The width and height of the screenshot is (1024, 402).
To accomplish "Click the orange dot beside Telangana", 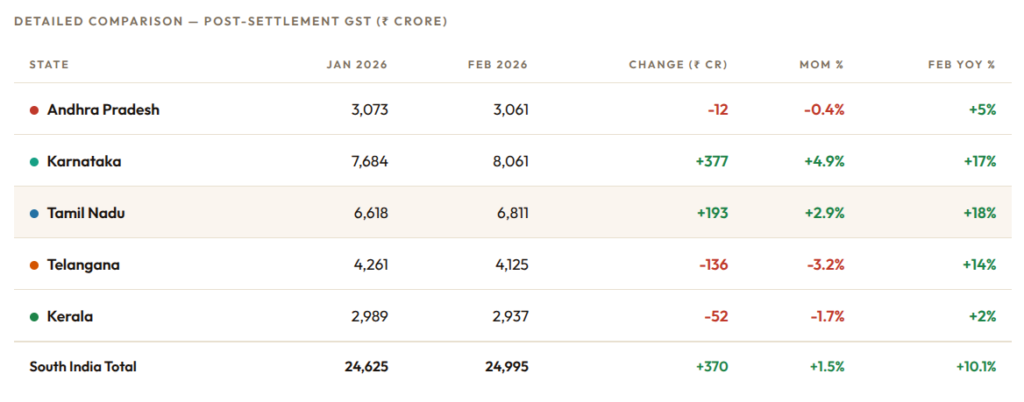I will point(34,266).
